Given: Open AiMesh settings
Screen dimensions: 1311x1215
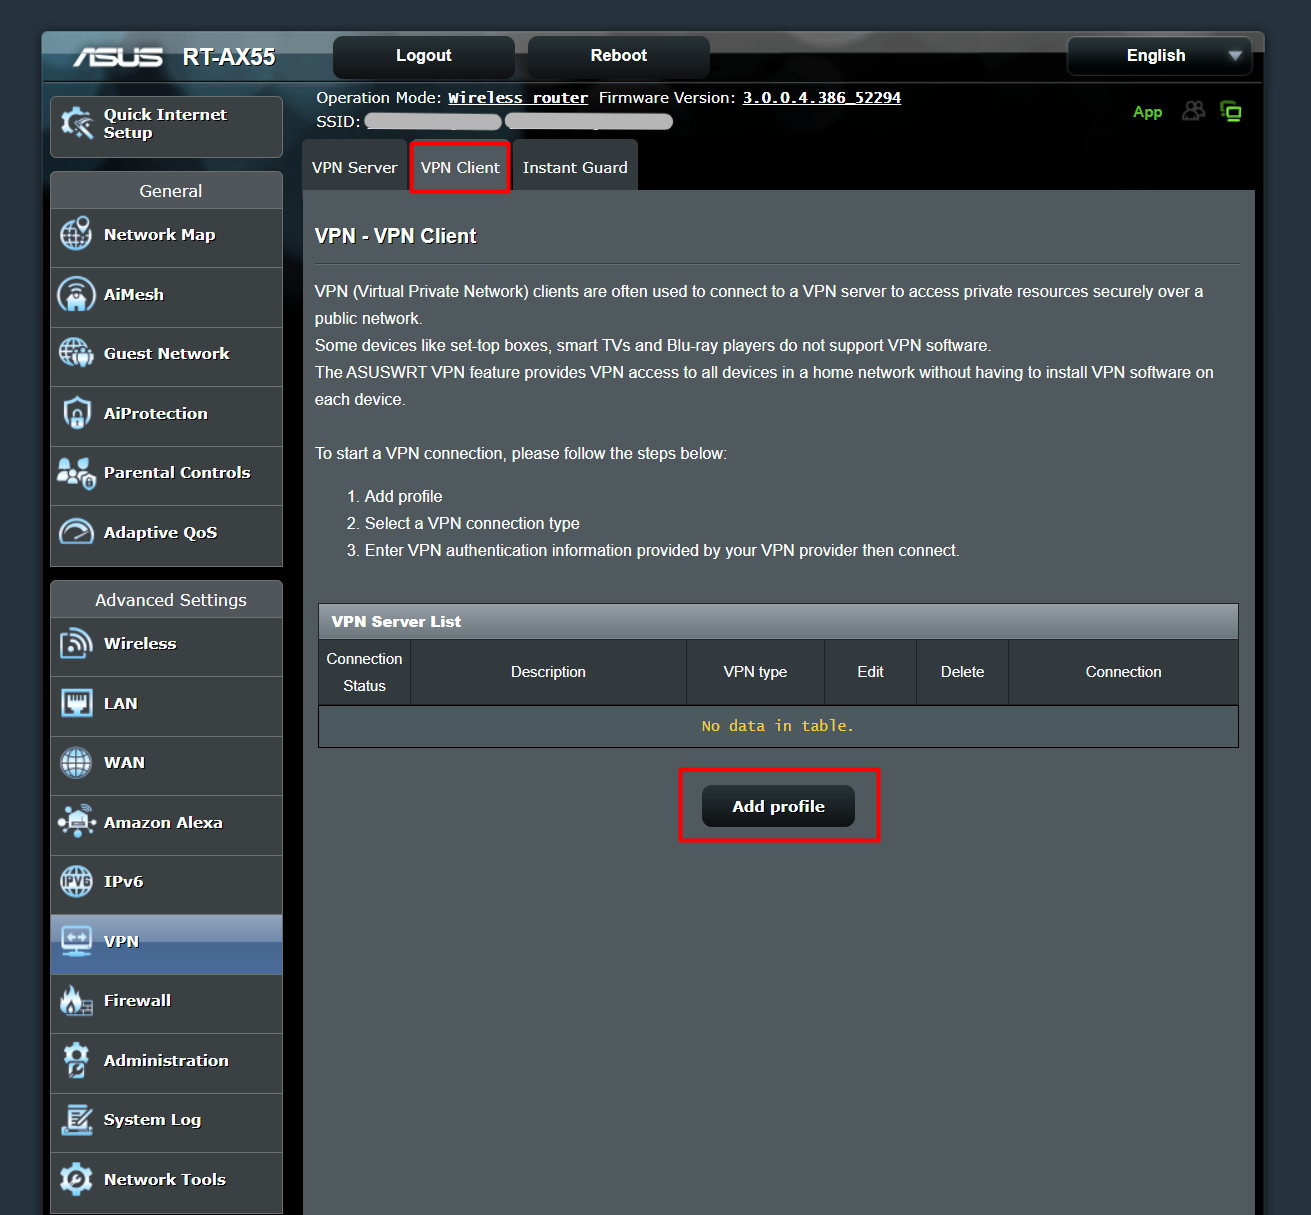Looking at the screenshot, I should (x=76, y=294).
